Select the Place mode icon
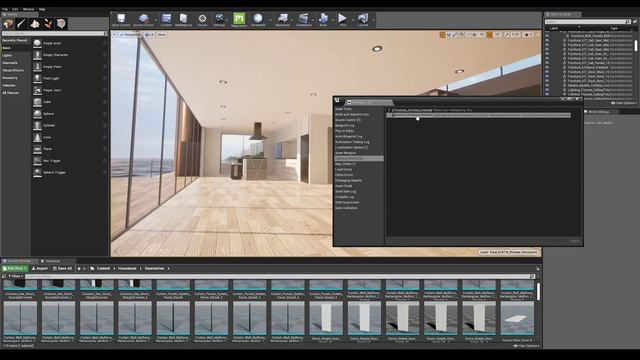The image size is (640, 360). pos(8,24)
